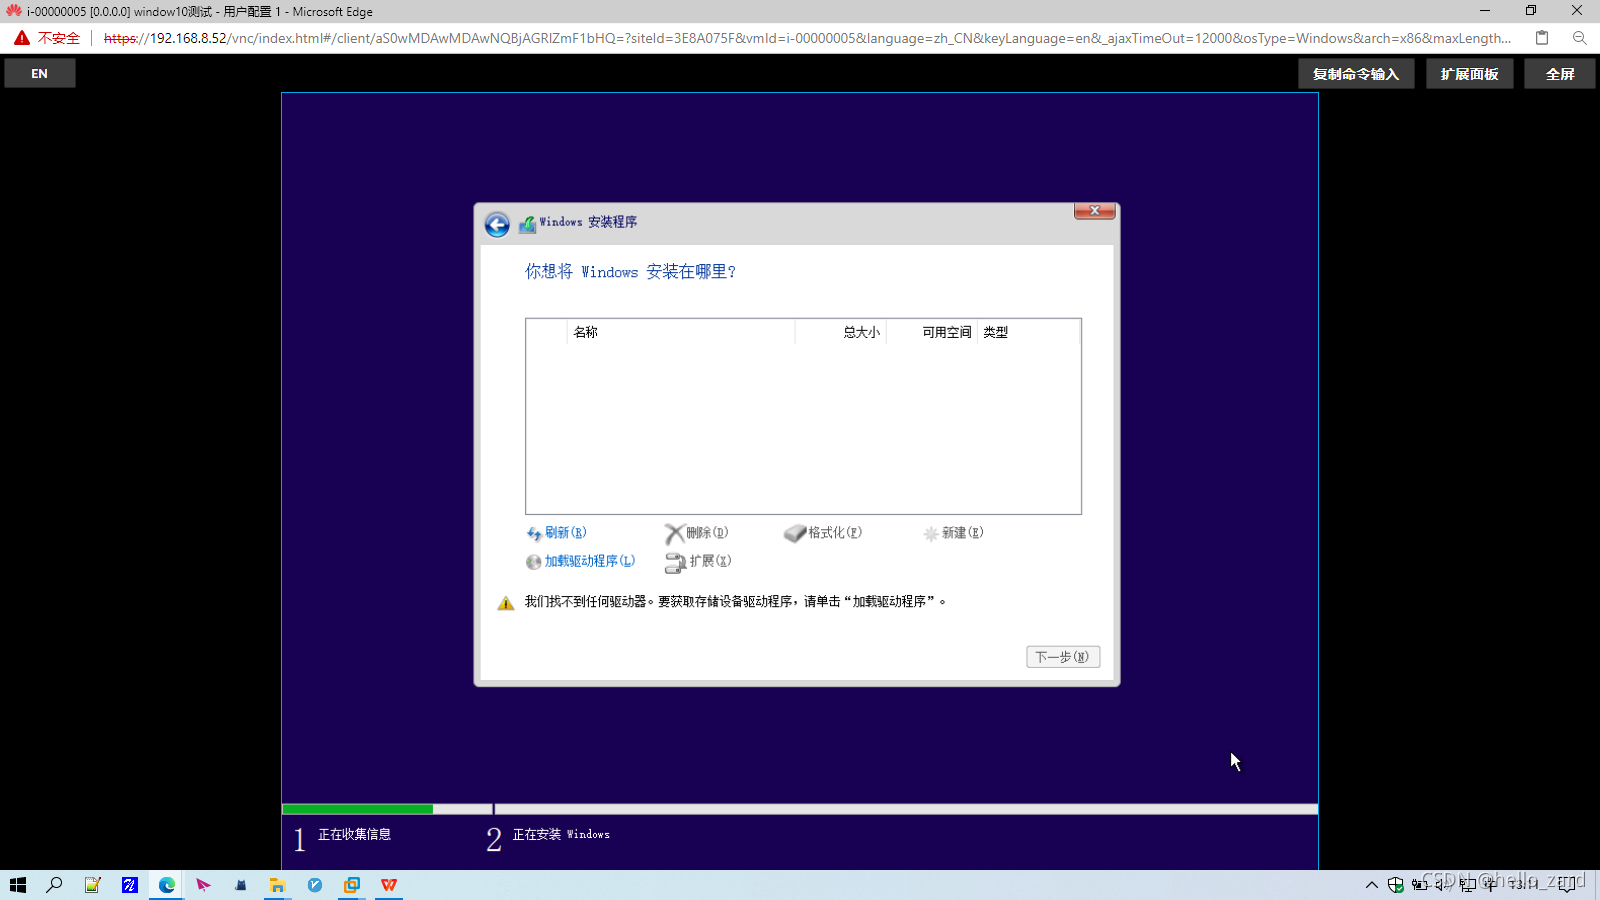Click the zoom magnifier icon in address bar
This screenshot has height=900, width=1600.
point(1580,38)
